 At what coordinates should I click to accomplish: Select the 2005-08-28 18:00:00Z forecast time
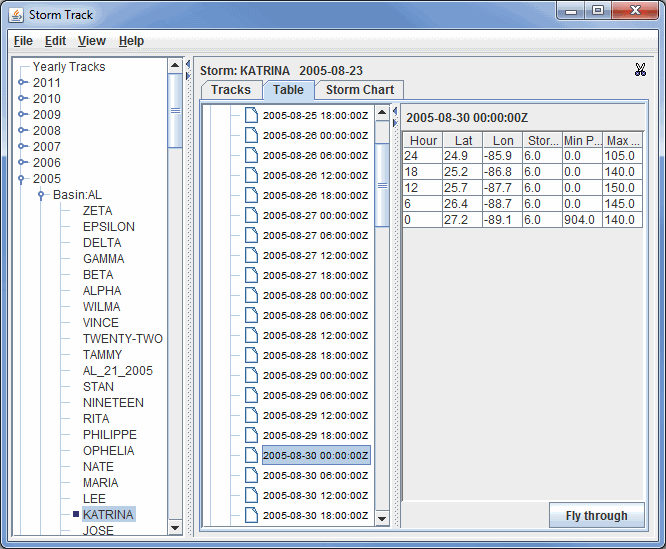point(315,355)
